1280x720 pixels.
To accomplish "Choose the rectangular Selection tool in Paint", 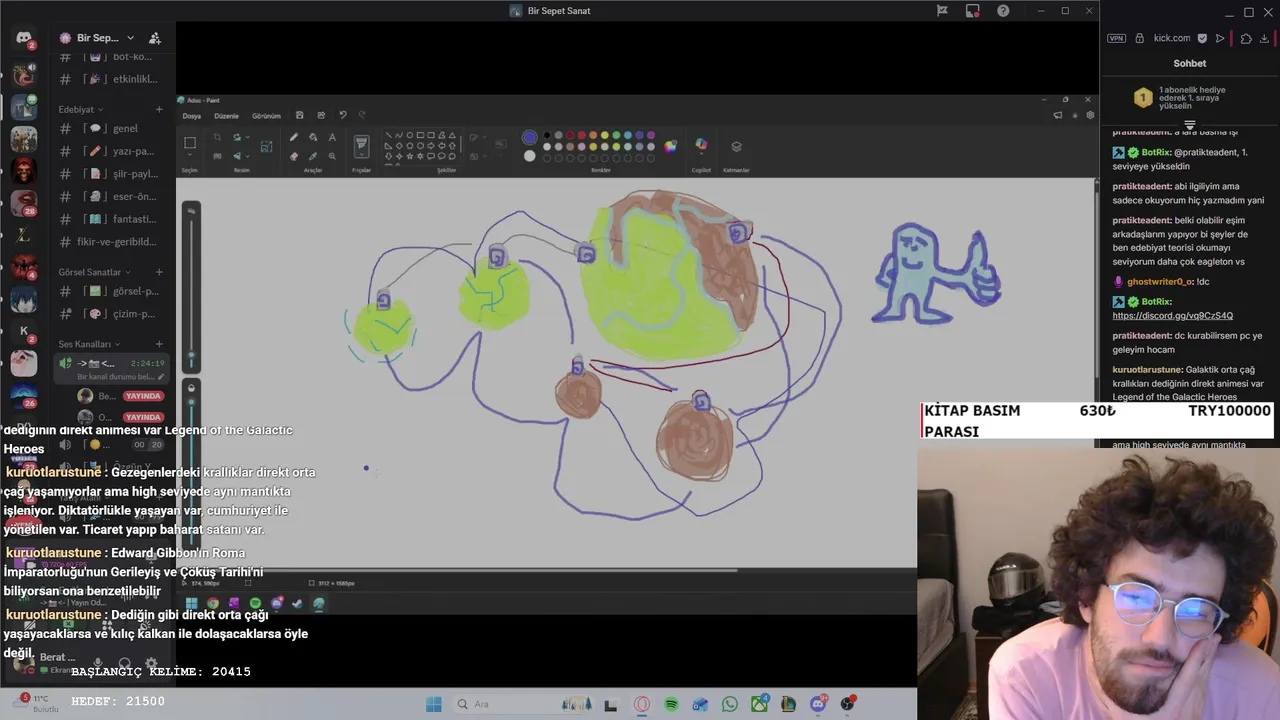I will (x=190, y=143).
